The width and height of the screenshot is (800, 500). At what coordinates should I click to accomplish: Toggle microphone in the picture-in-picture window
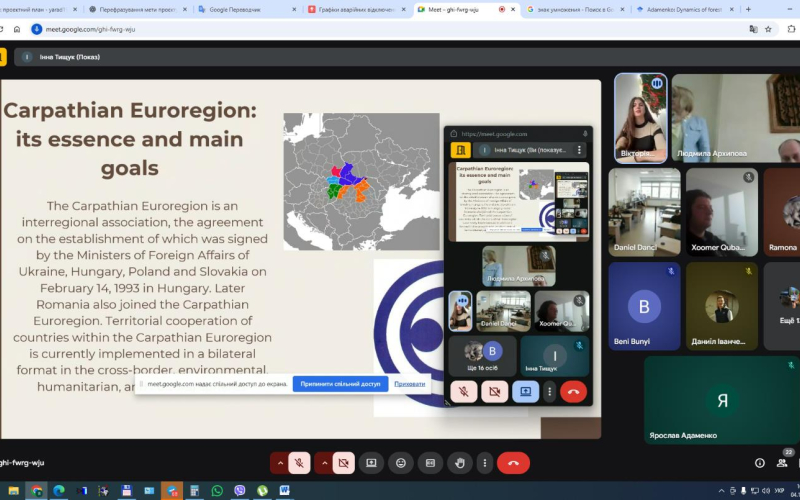[x=464, y=392]
